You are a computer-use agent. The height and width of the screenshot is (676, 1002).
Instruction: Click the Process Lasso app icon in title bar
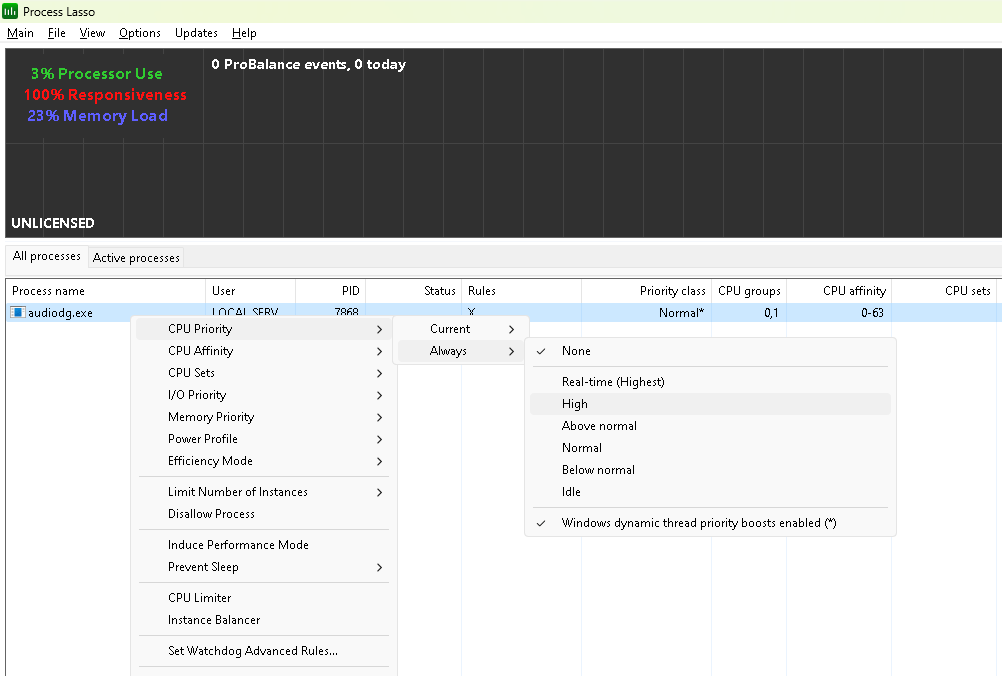pyautogui.click(x=10, y=11)
